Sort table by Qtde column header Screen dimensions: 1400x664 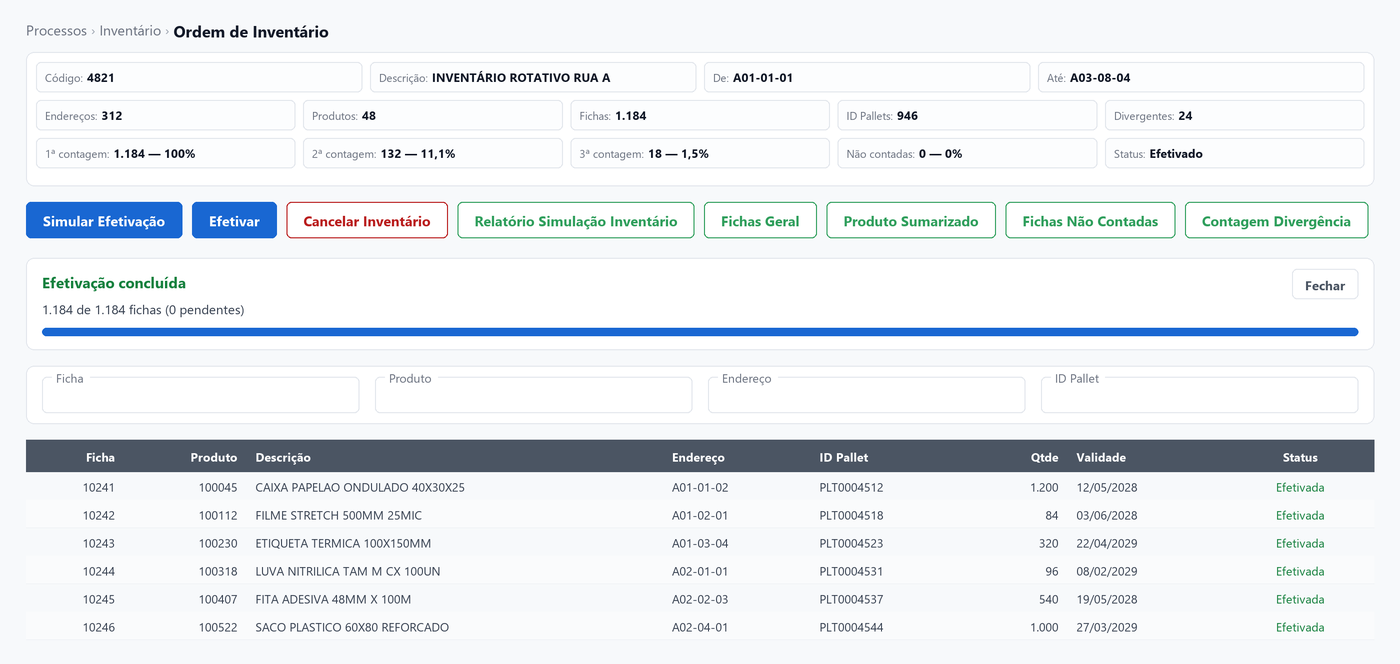(1044, 457)
